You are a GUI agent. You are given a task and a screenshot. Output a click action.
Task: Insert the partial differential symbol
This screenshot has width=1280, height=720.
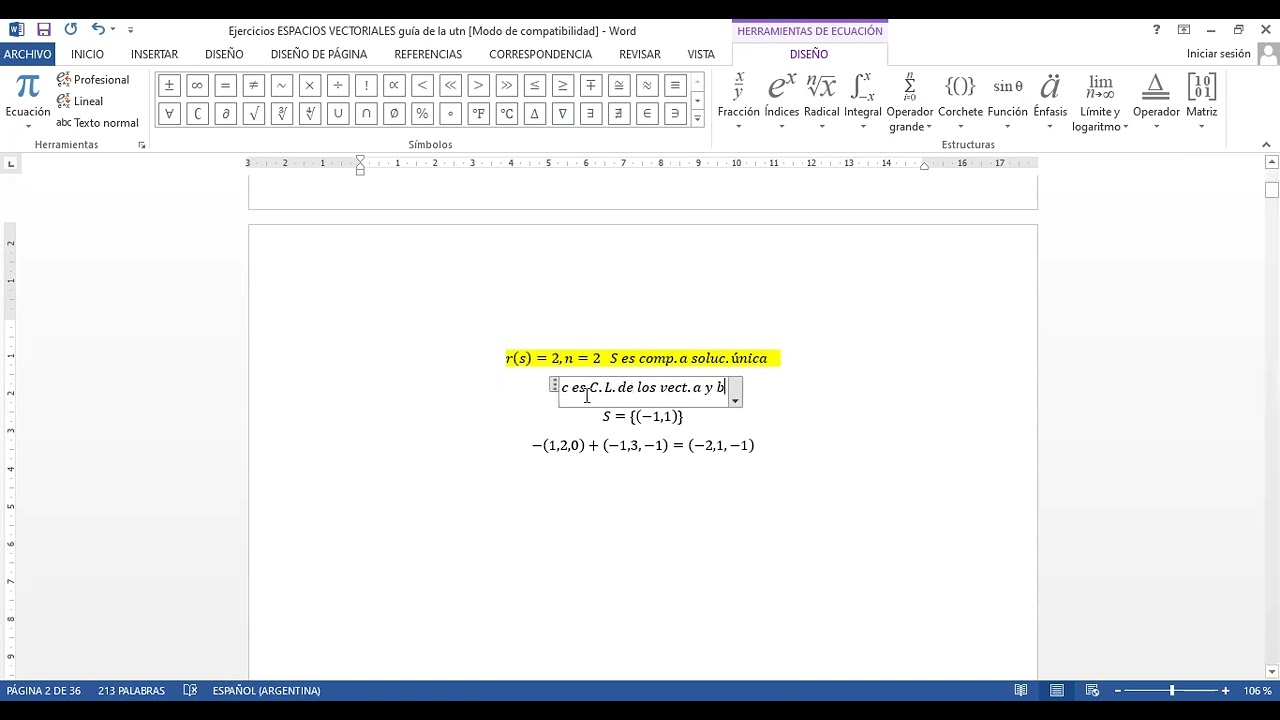click(x=225, y=114)
